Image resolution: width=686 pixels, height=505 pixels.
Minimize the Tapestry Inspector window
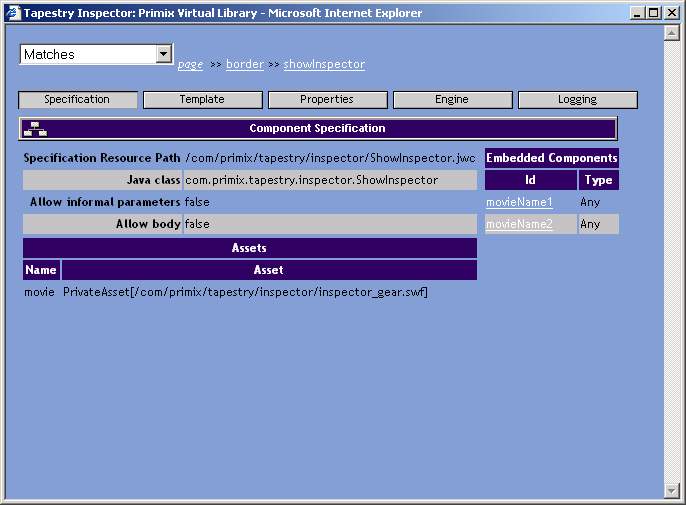click(637, 13)
